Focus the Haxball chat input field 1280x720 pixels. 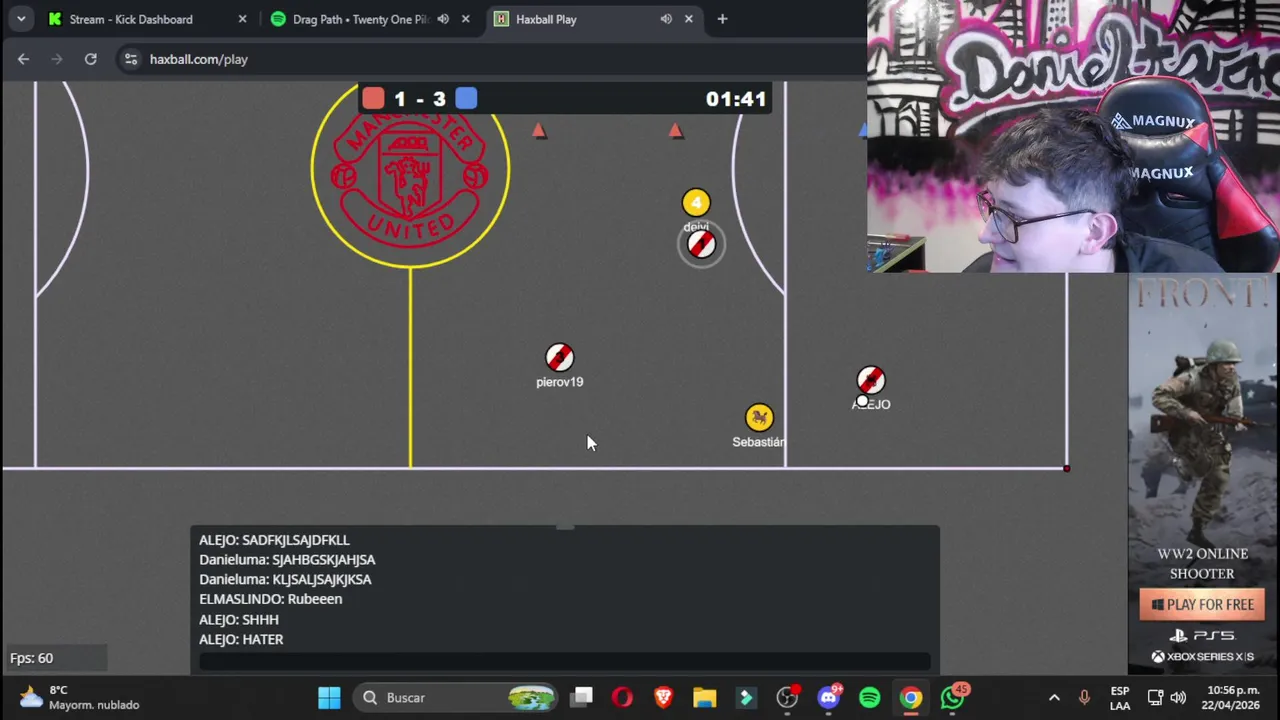coord(565,661)
